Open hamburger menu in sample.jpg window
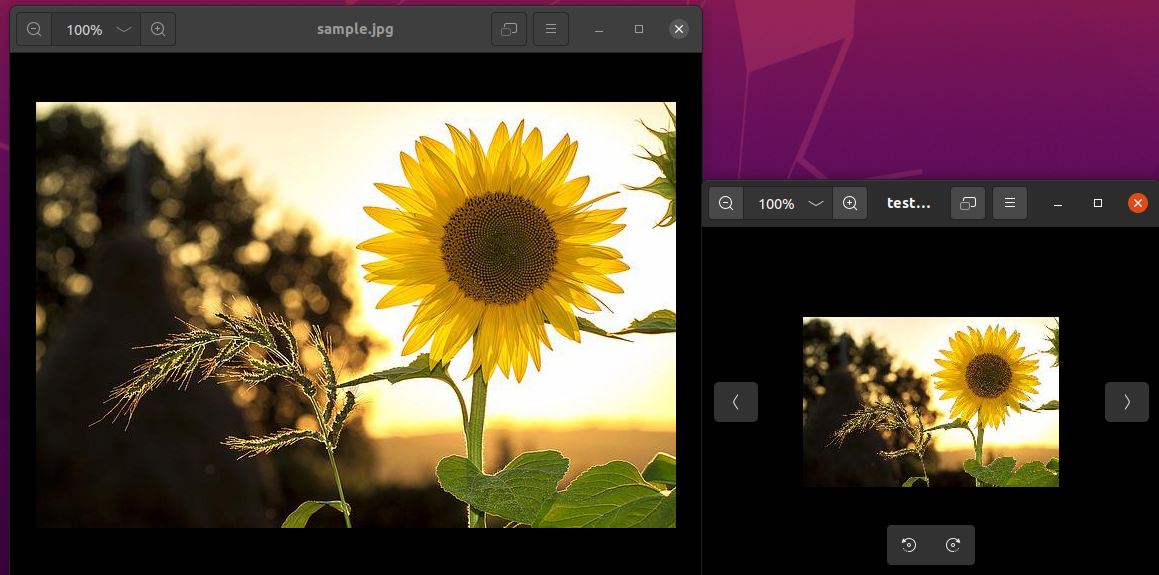Screen dimensions: 1159x575 coord(551,30)
